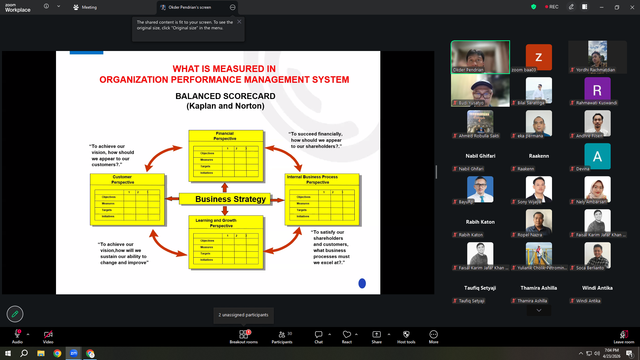Expand more participants with the down chevron
The image size is (640, 360).
pos(539,311)
